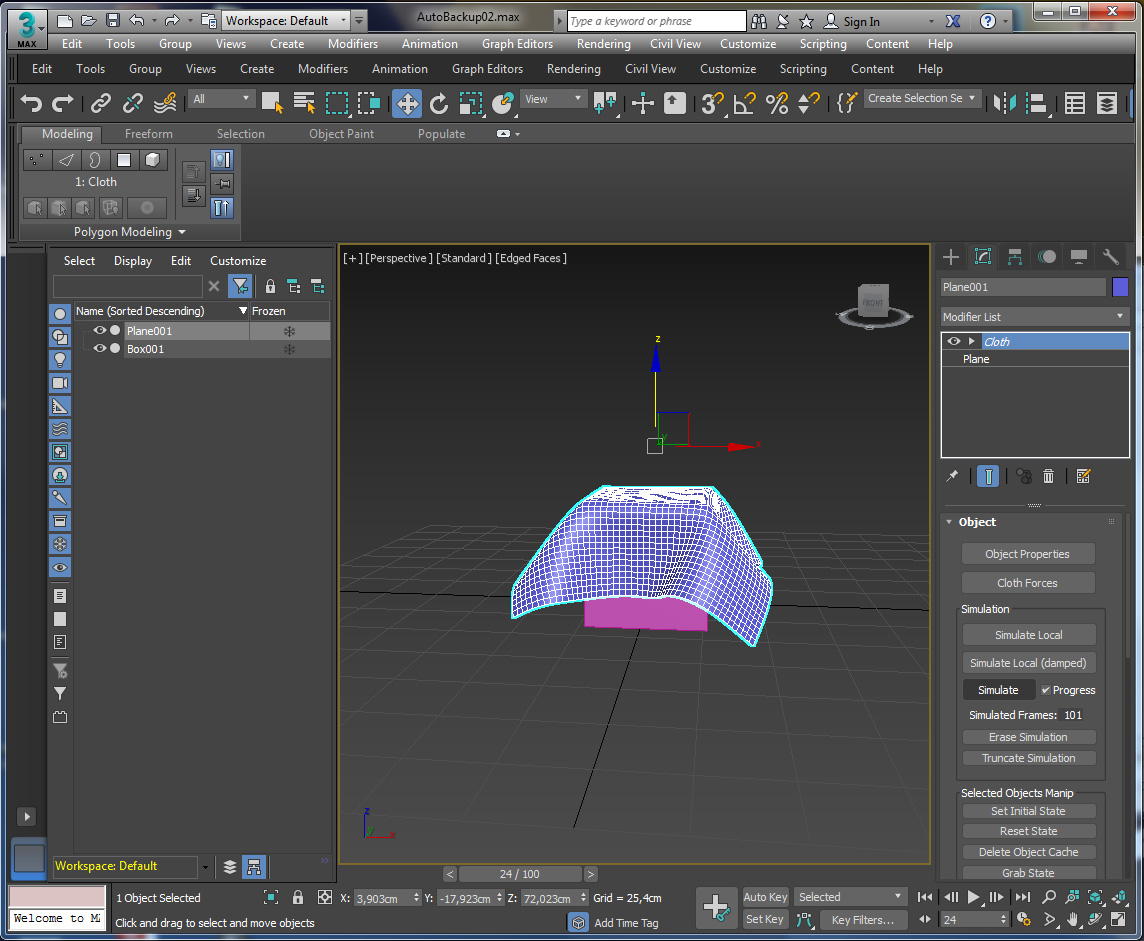Toggle the Cloth modifier eye icon
Image resolution: width=1144 pixels, height=941 pixels.
coord(953,342)
